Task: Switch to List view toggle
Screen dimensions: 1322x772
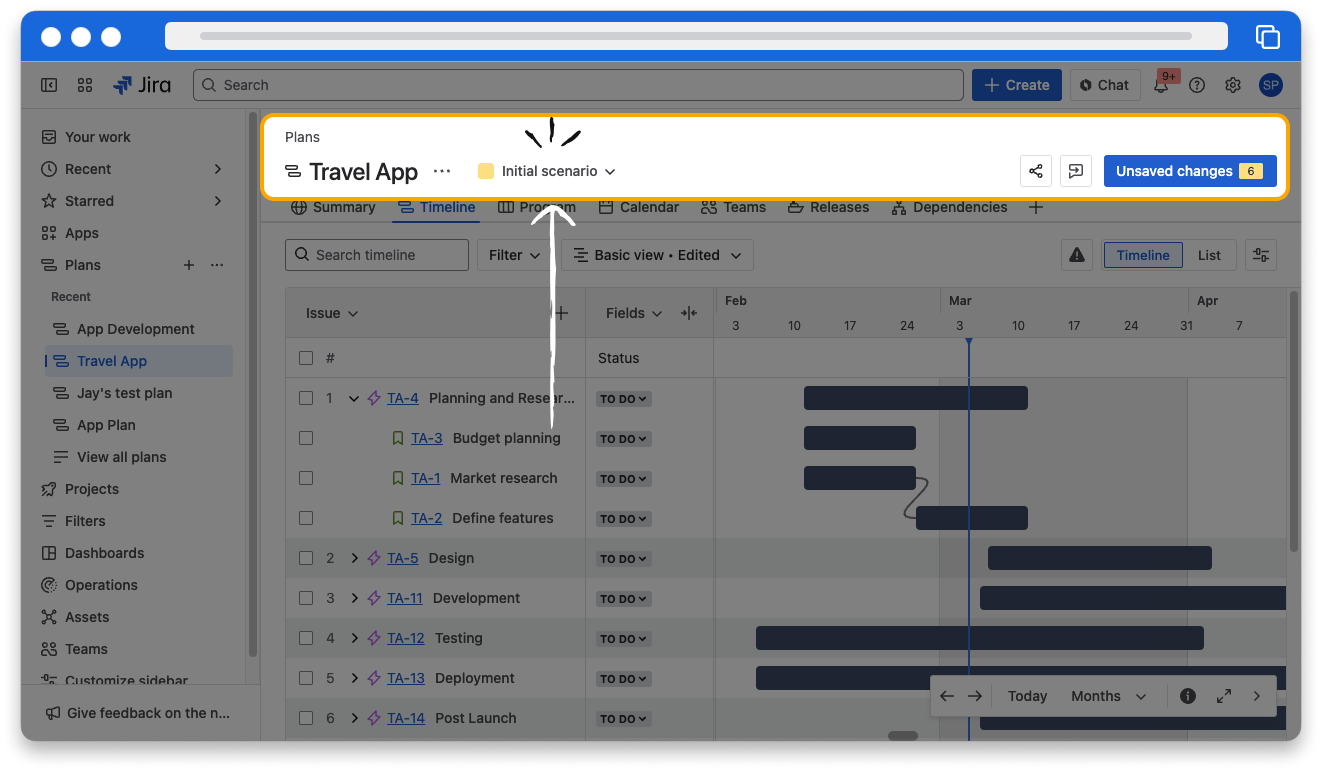Action: click(1209, 255)
